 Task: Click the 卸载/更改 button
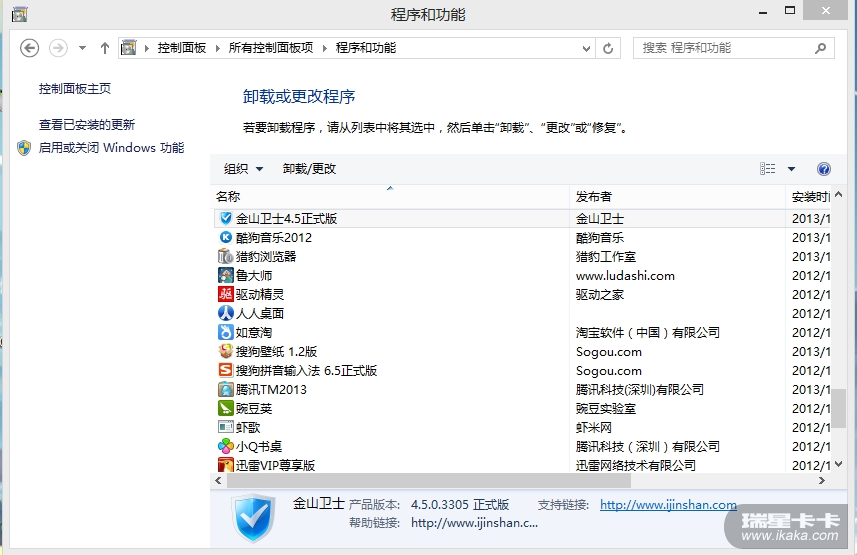[x=309, y=169]
